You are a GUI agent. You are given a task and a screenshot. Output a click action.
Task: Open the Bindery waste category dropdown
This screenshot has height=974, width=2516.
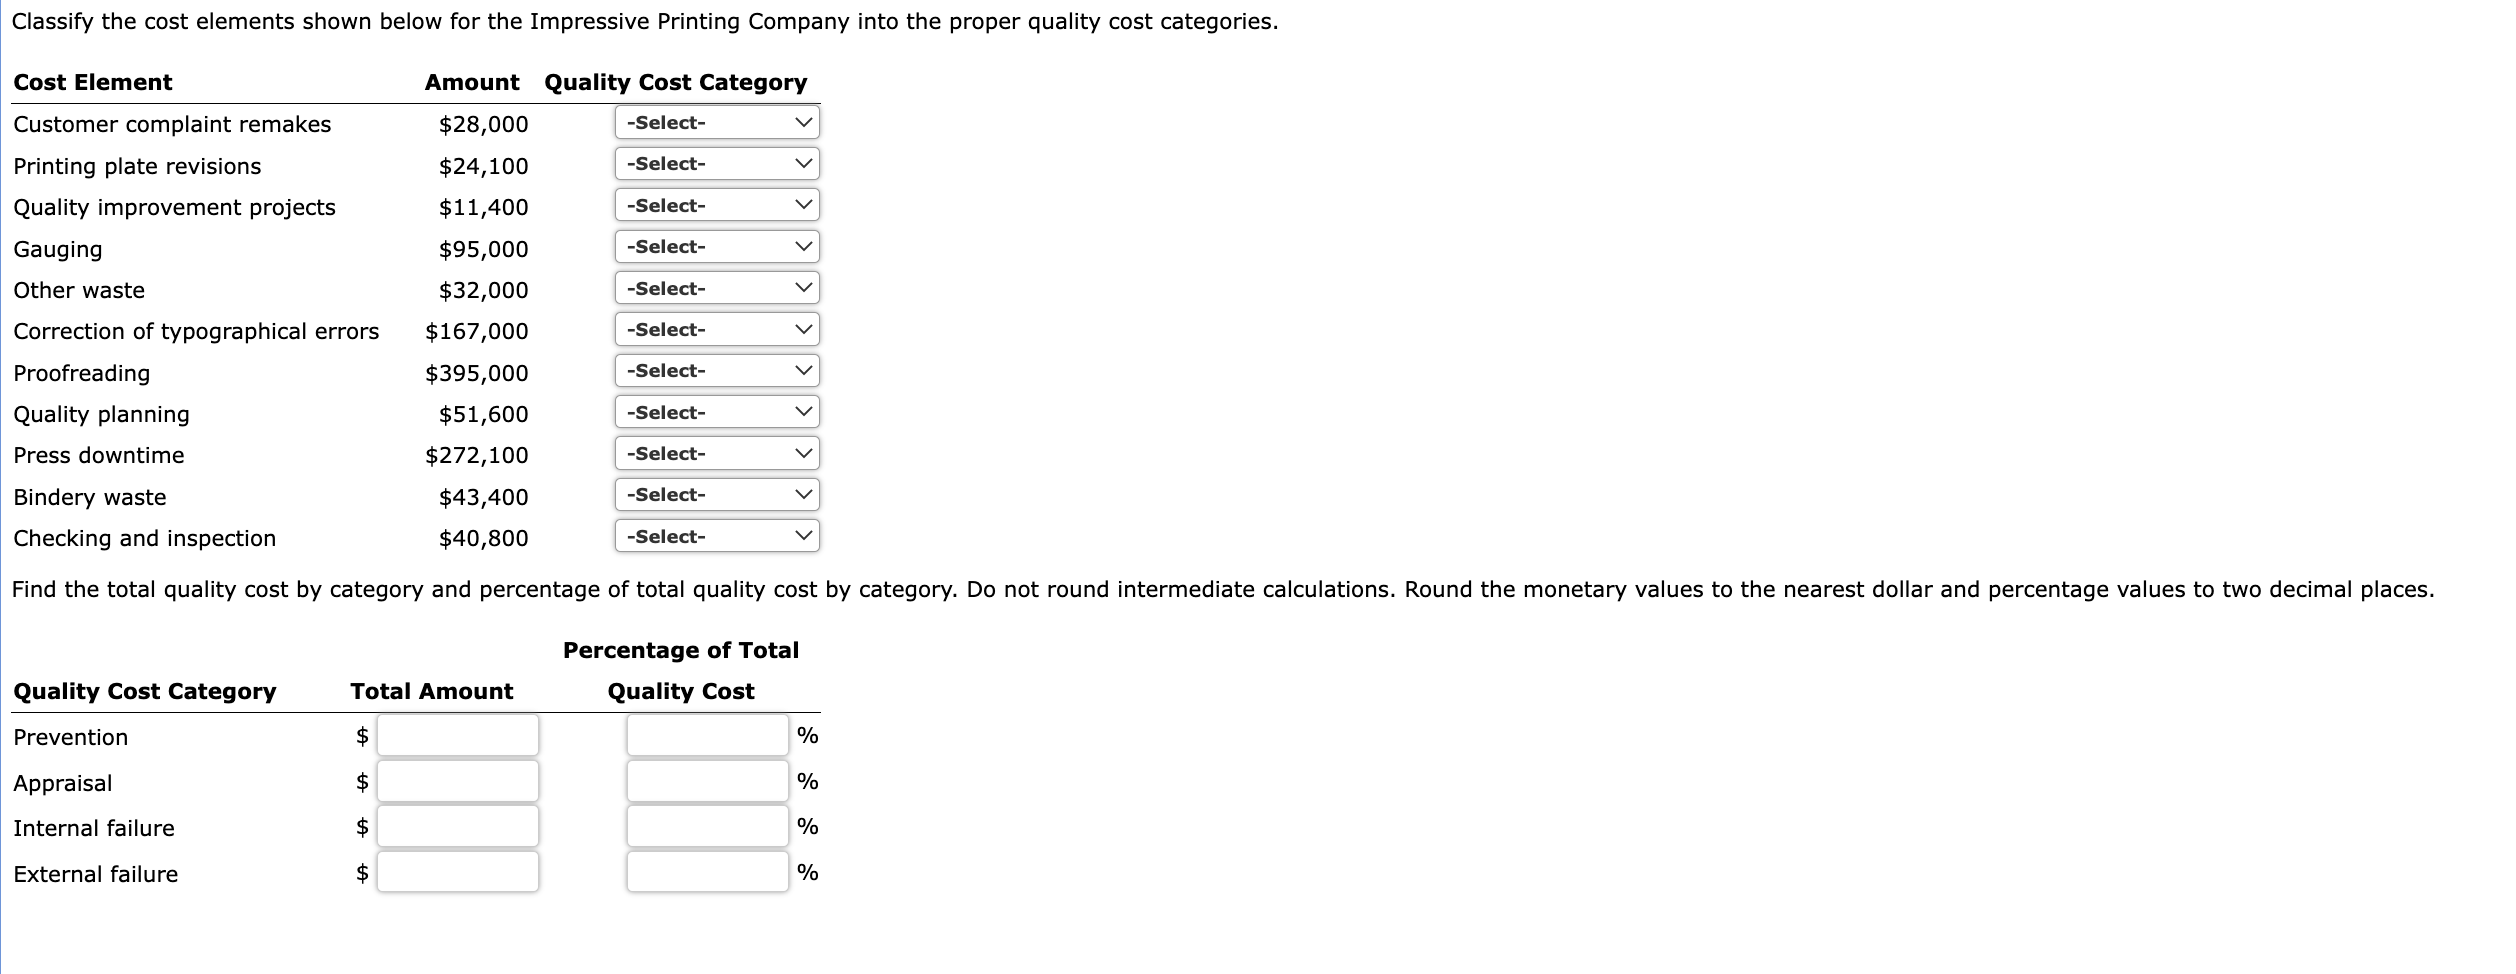click(x=715, y=494)
